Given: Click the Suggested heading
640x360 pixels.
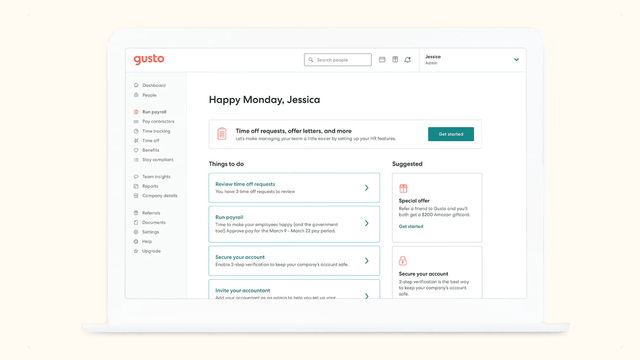Looking at the screenshot, I should click(x=407, y=164).
